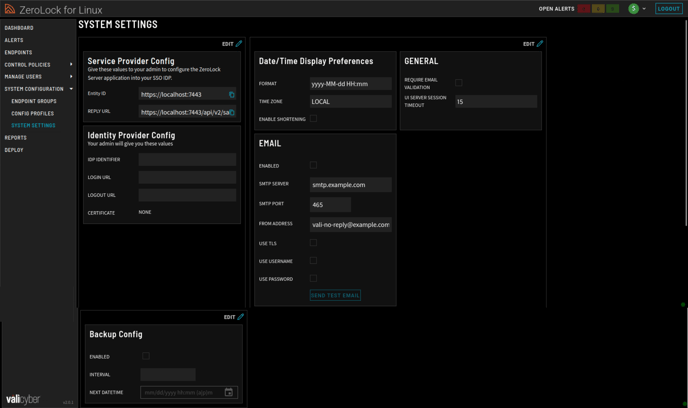The image size is (688, 408).
Task: Copy the Entity ID value
Action: click(x=232, y=94)
